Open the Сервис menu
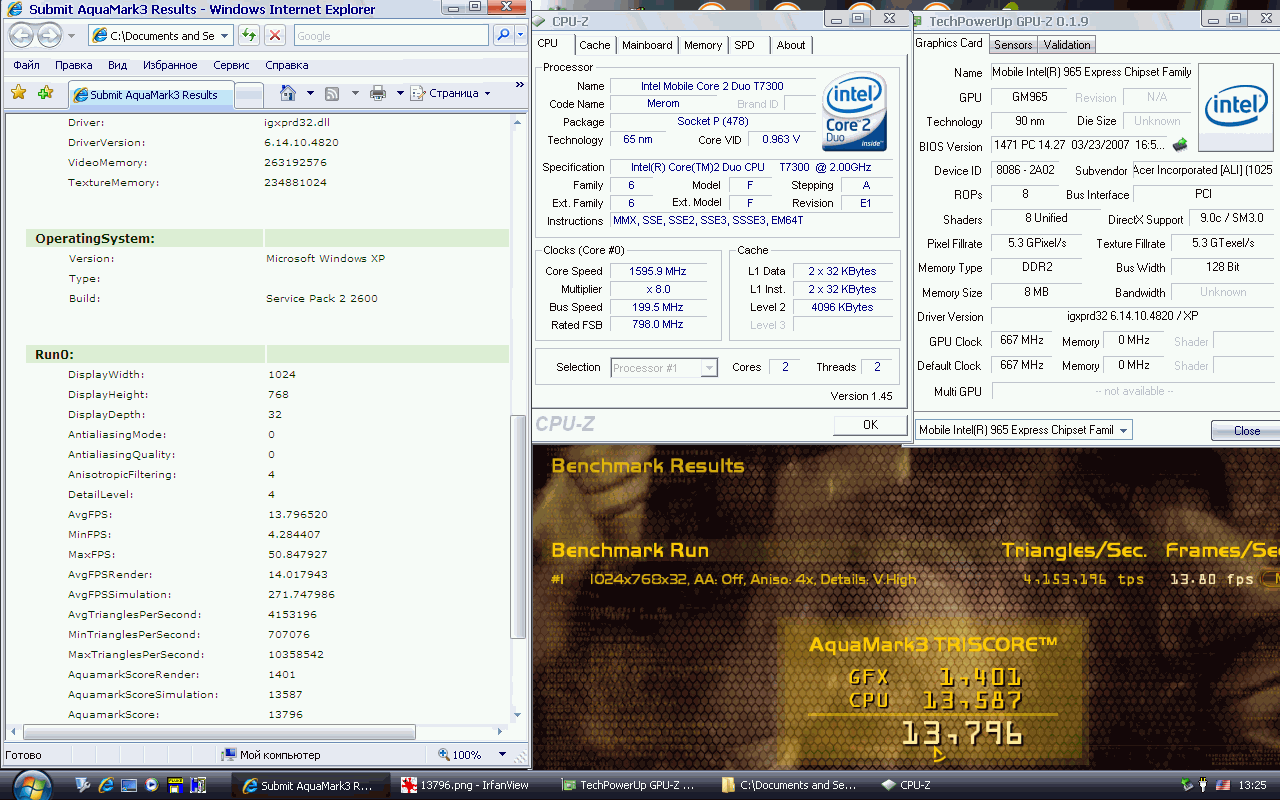1280x800 pixels. click(231, 65)
